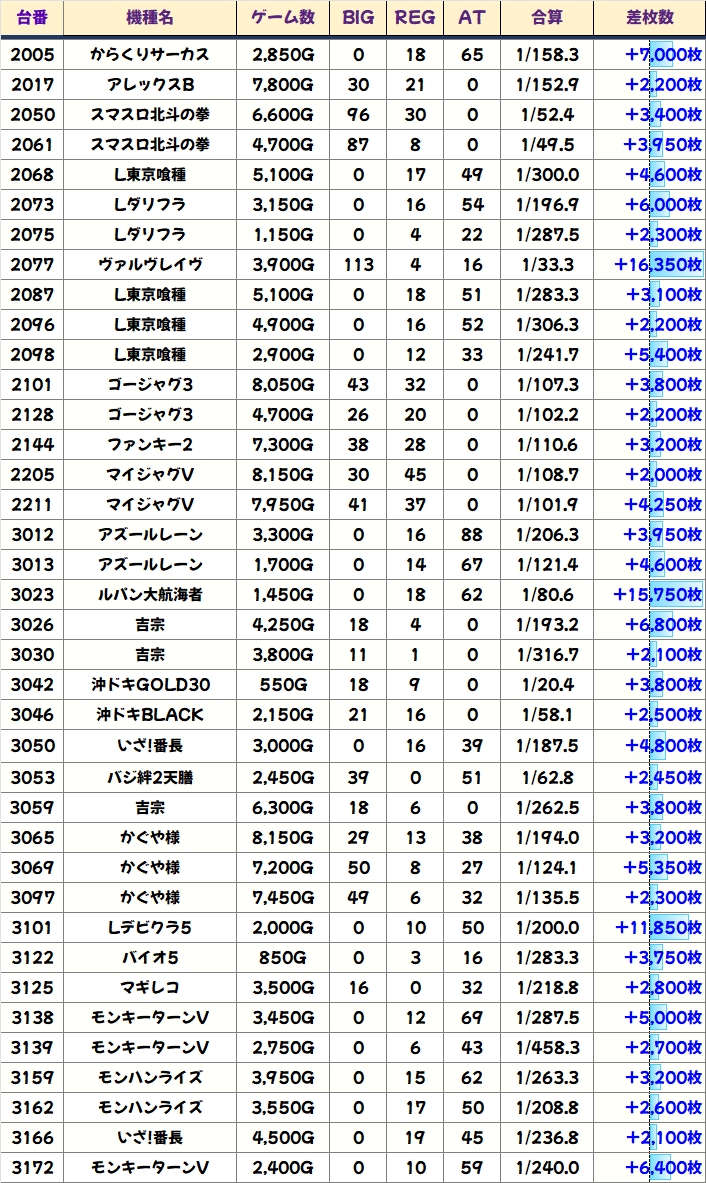Click 550G game count

coord(283,684)
